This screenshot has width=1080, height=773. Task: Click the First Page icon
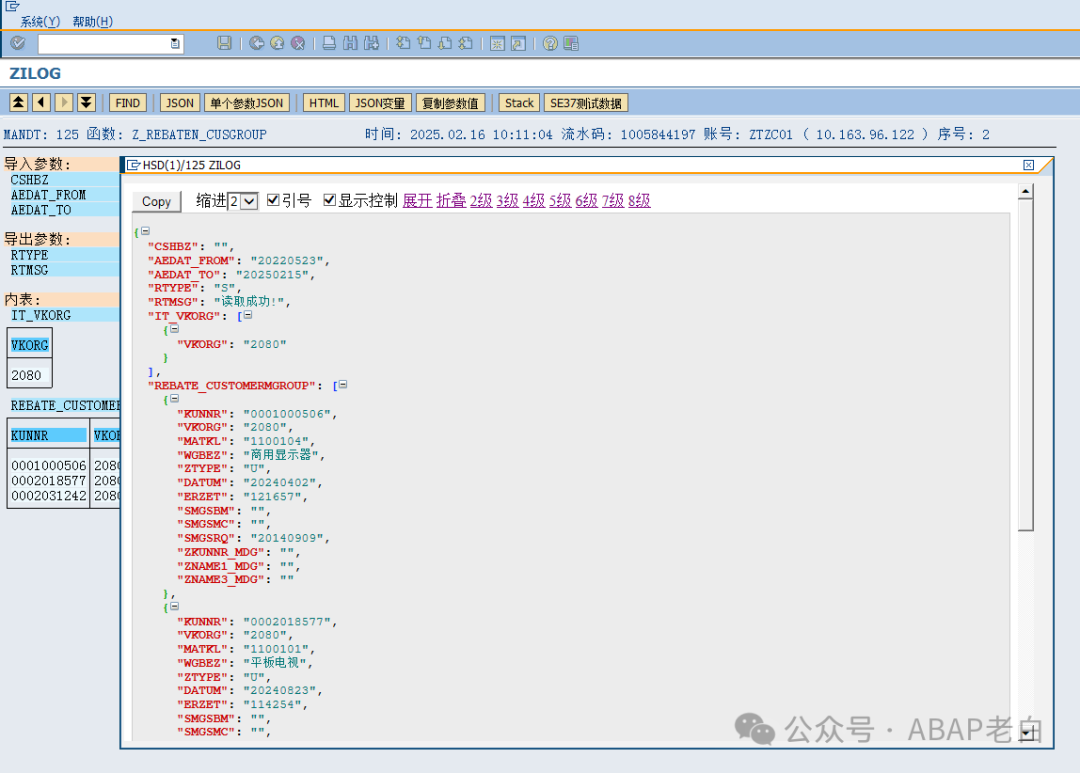(403, 43)
